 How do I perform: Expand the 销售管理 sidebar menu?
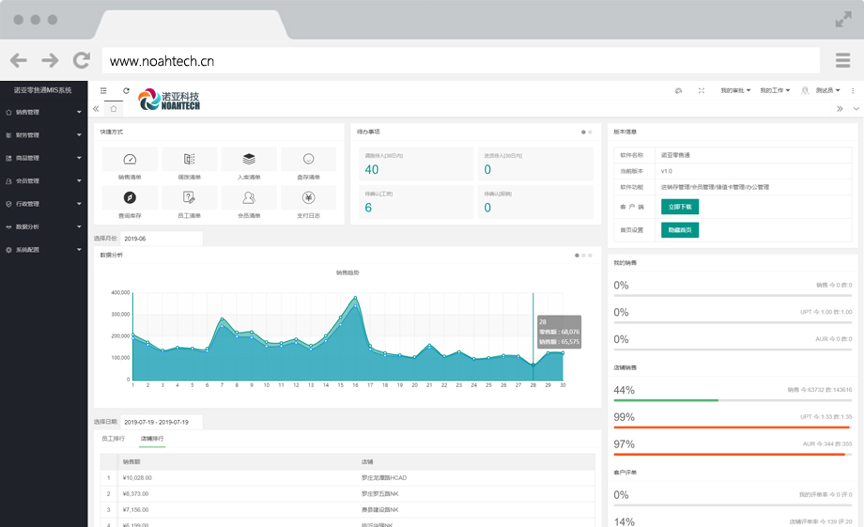point(44,112)
